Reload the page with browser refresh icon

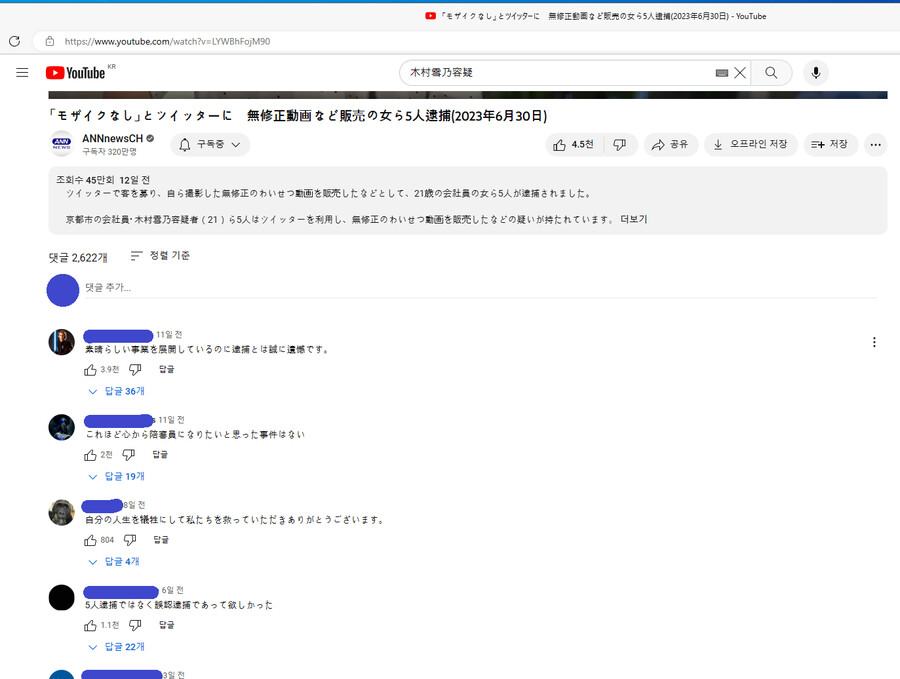click(14, 41)
